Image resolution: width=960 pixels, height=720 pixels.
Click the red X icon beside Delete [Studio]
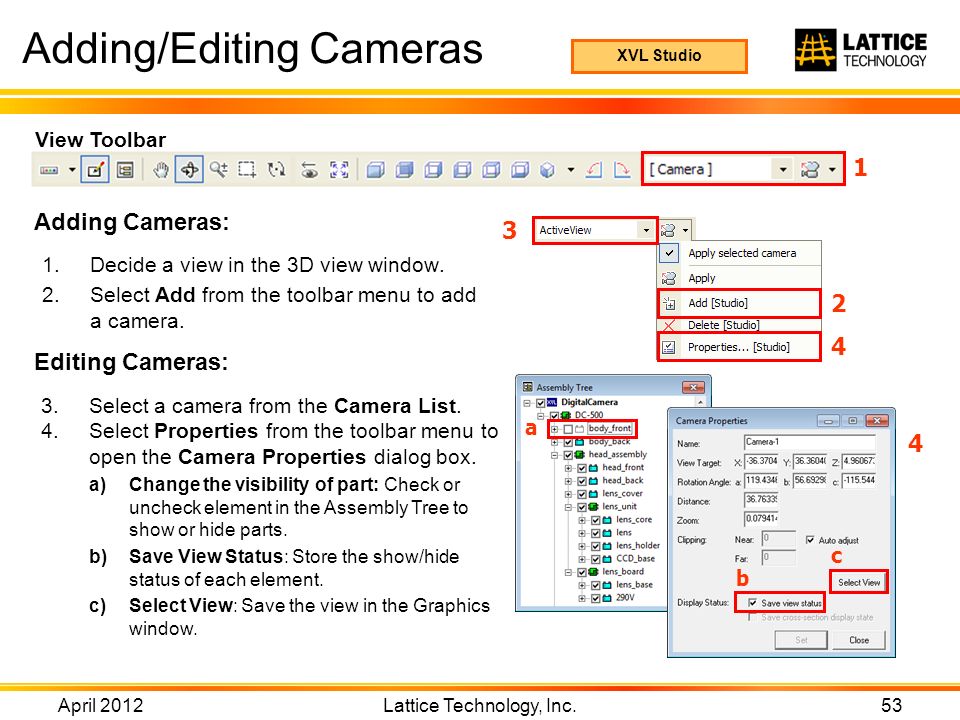(669, 325)
